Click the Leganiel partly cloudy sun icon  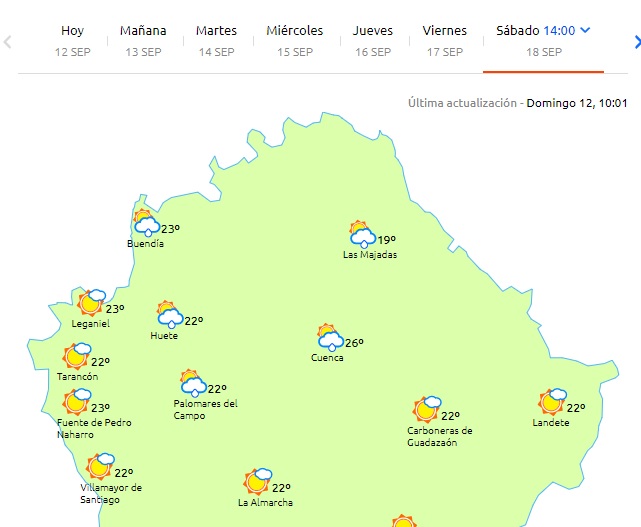pos(92,302)
